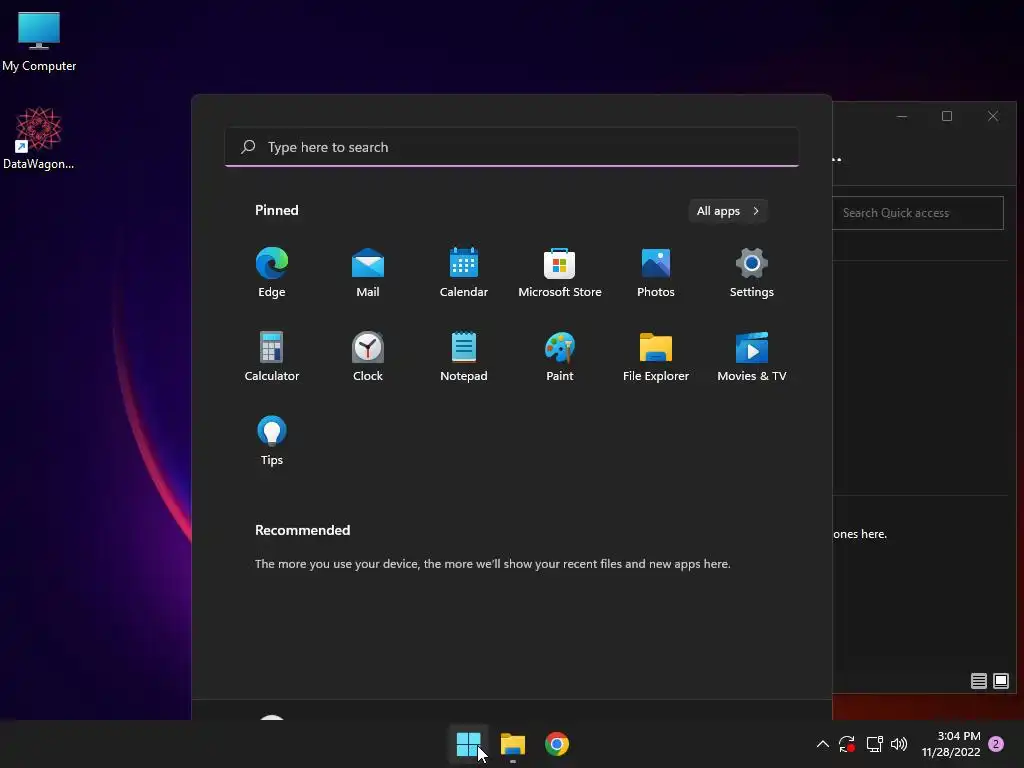Open File Explorer from the taskbar
The width and height of the screenshot is (1024, 768).
pyautogui.click(x=513, y=744)
